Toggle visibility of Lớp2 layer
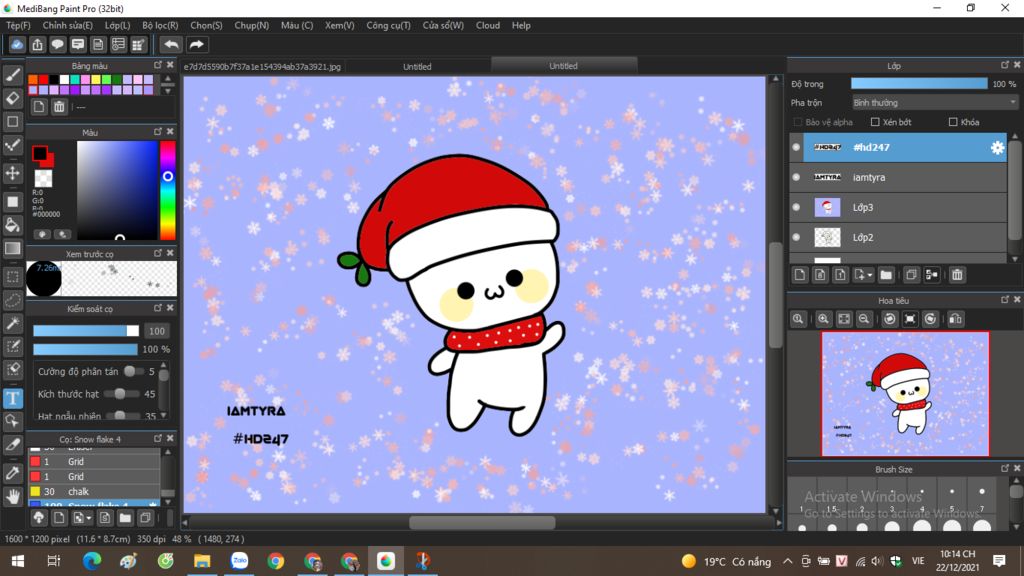The image size is (1024, 576). (x=796, y=237)
